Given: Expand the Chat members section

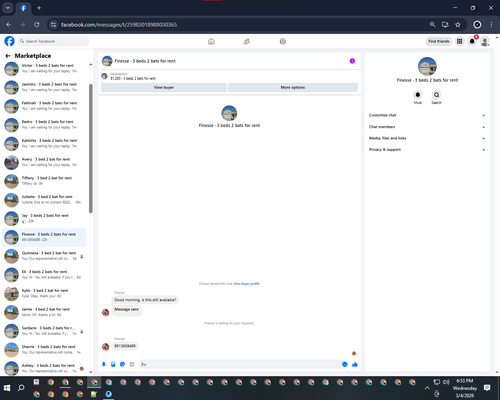Looking at the screenshot, I should [427, 127].
